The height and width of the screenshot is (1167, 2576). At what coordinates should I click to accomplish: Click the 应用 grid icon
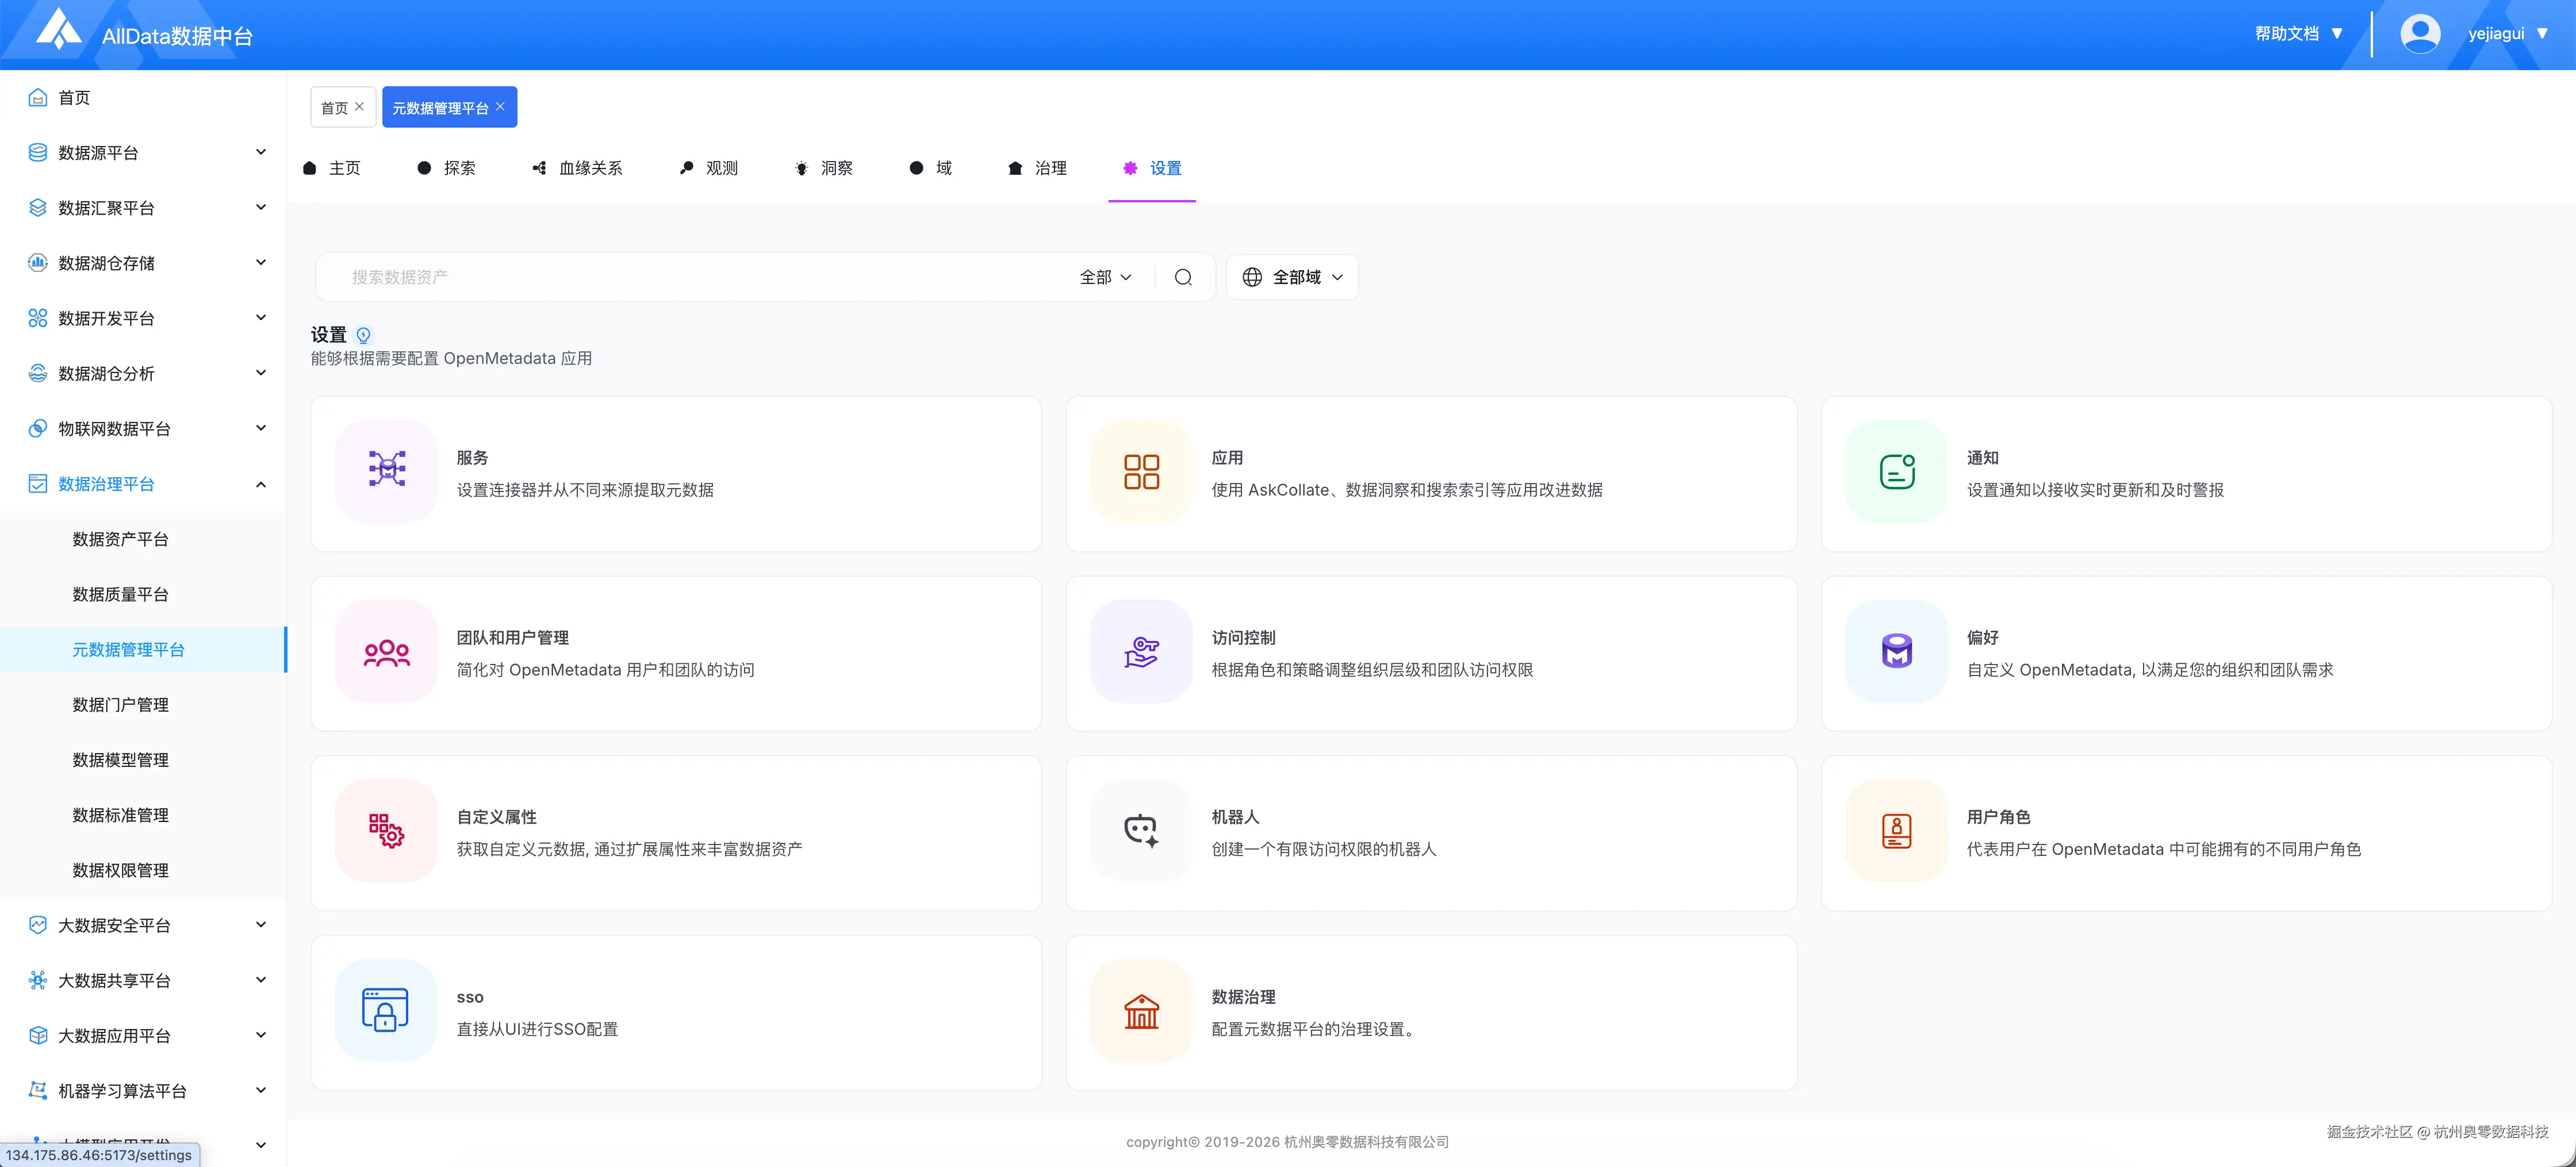point(1141,471)
